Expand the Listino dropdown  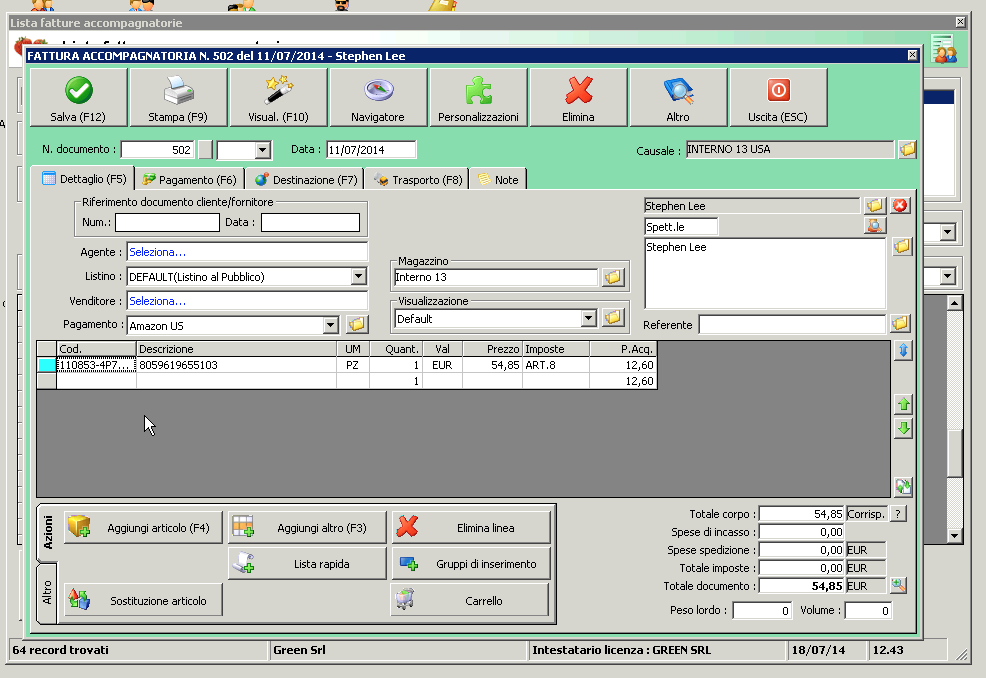pos(358,277)
